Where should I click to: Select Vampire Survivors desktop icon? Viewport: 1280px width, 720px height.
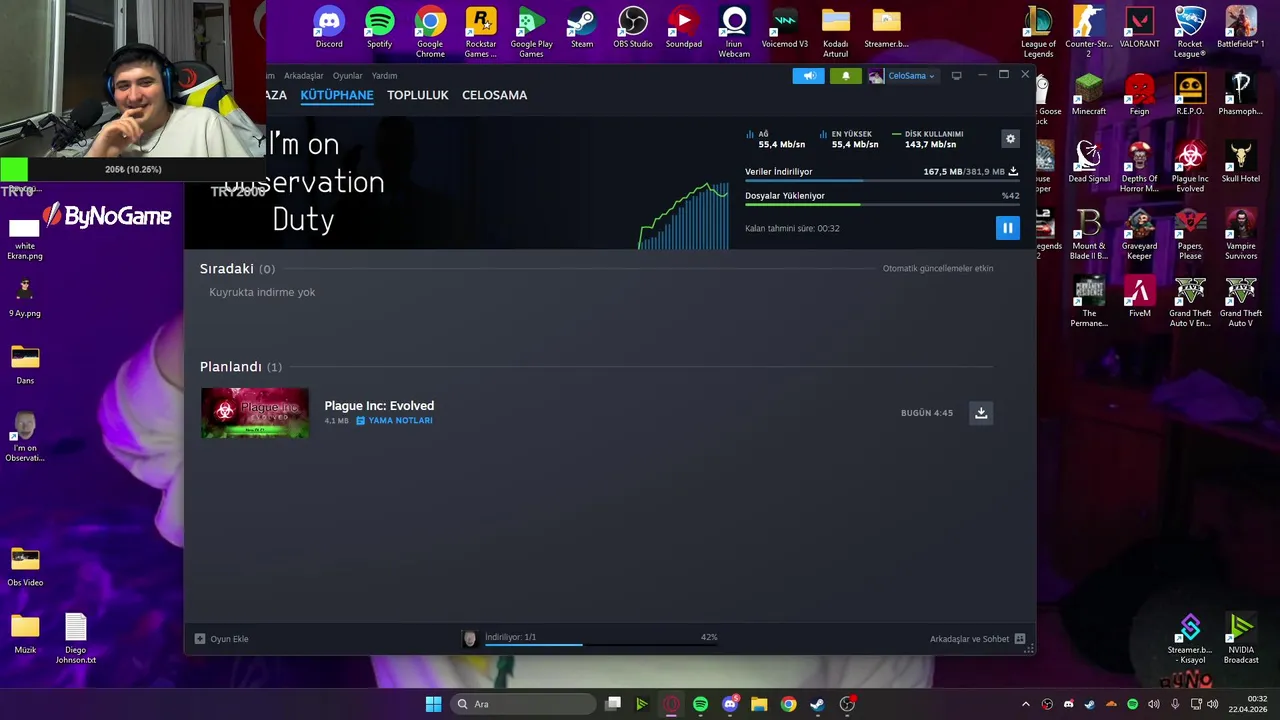(x=1241, y=233)
